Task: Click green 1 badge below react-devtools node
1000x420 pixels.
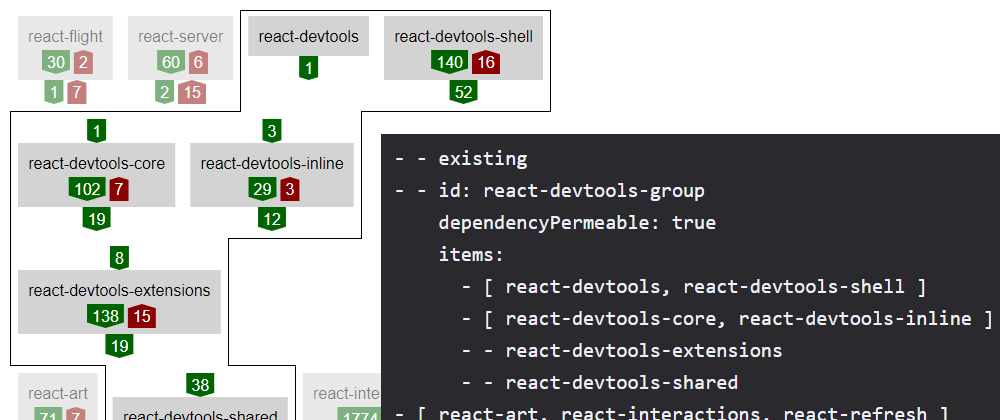Action: coord(309,69)
